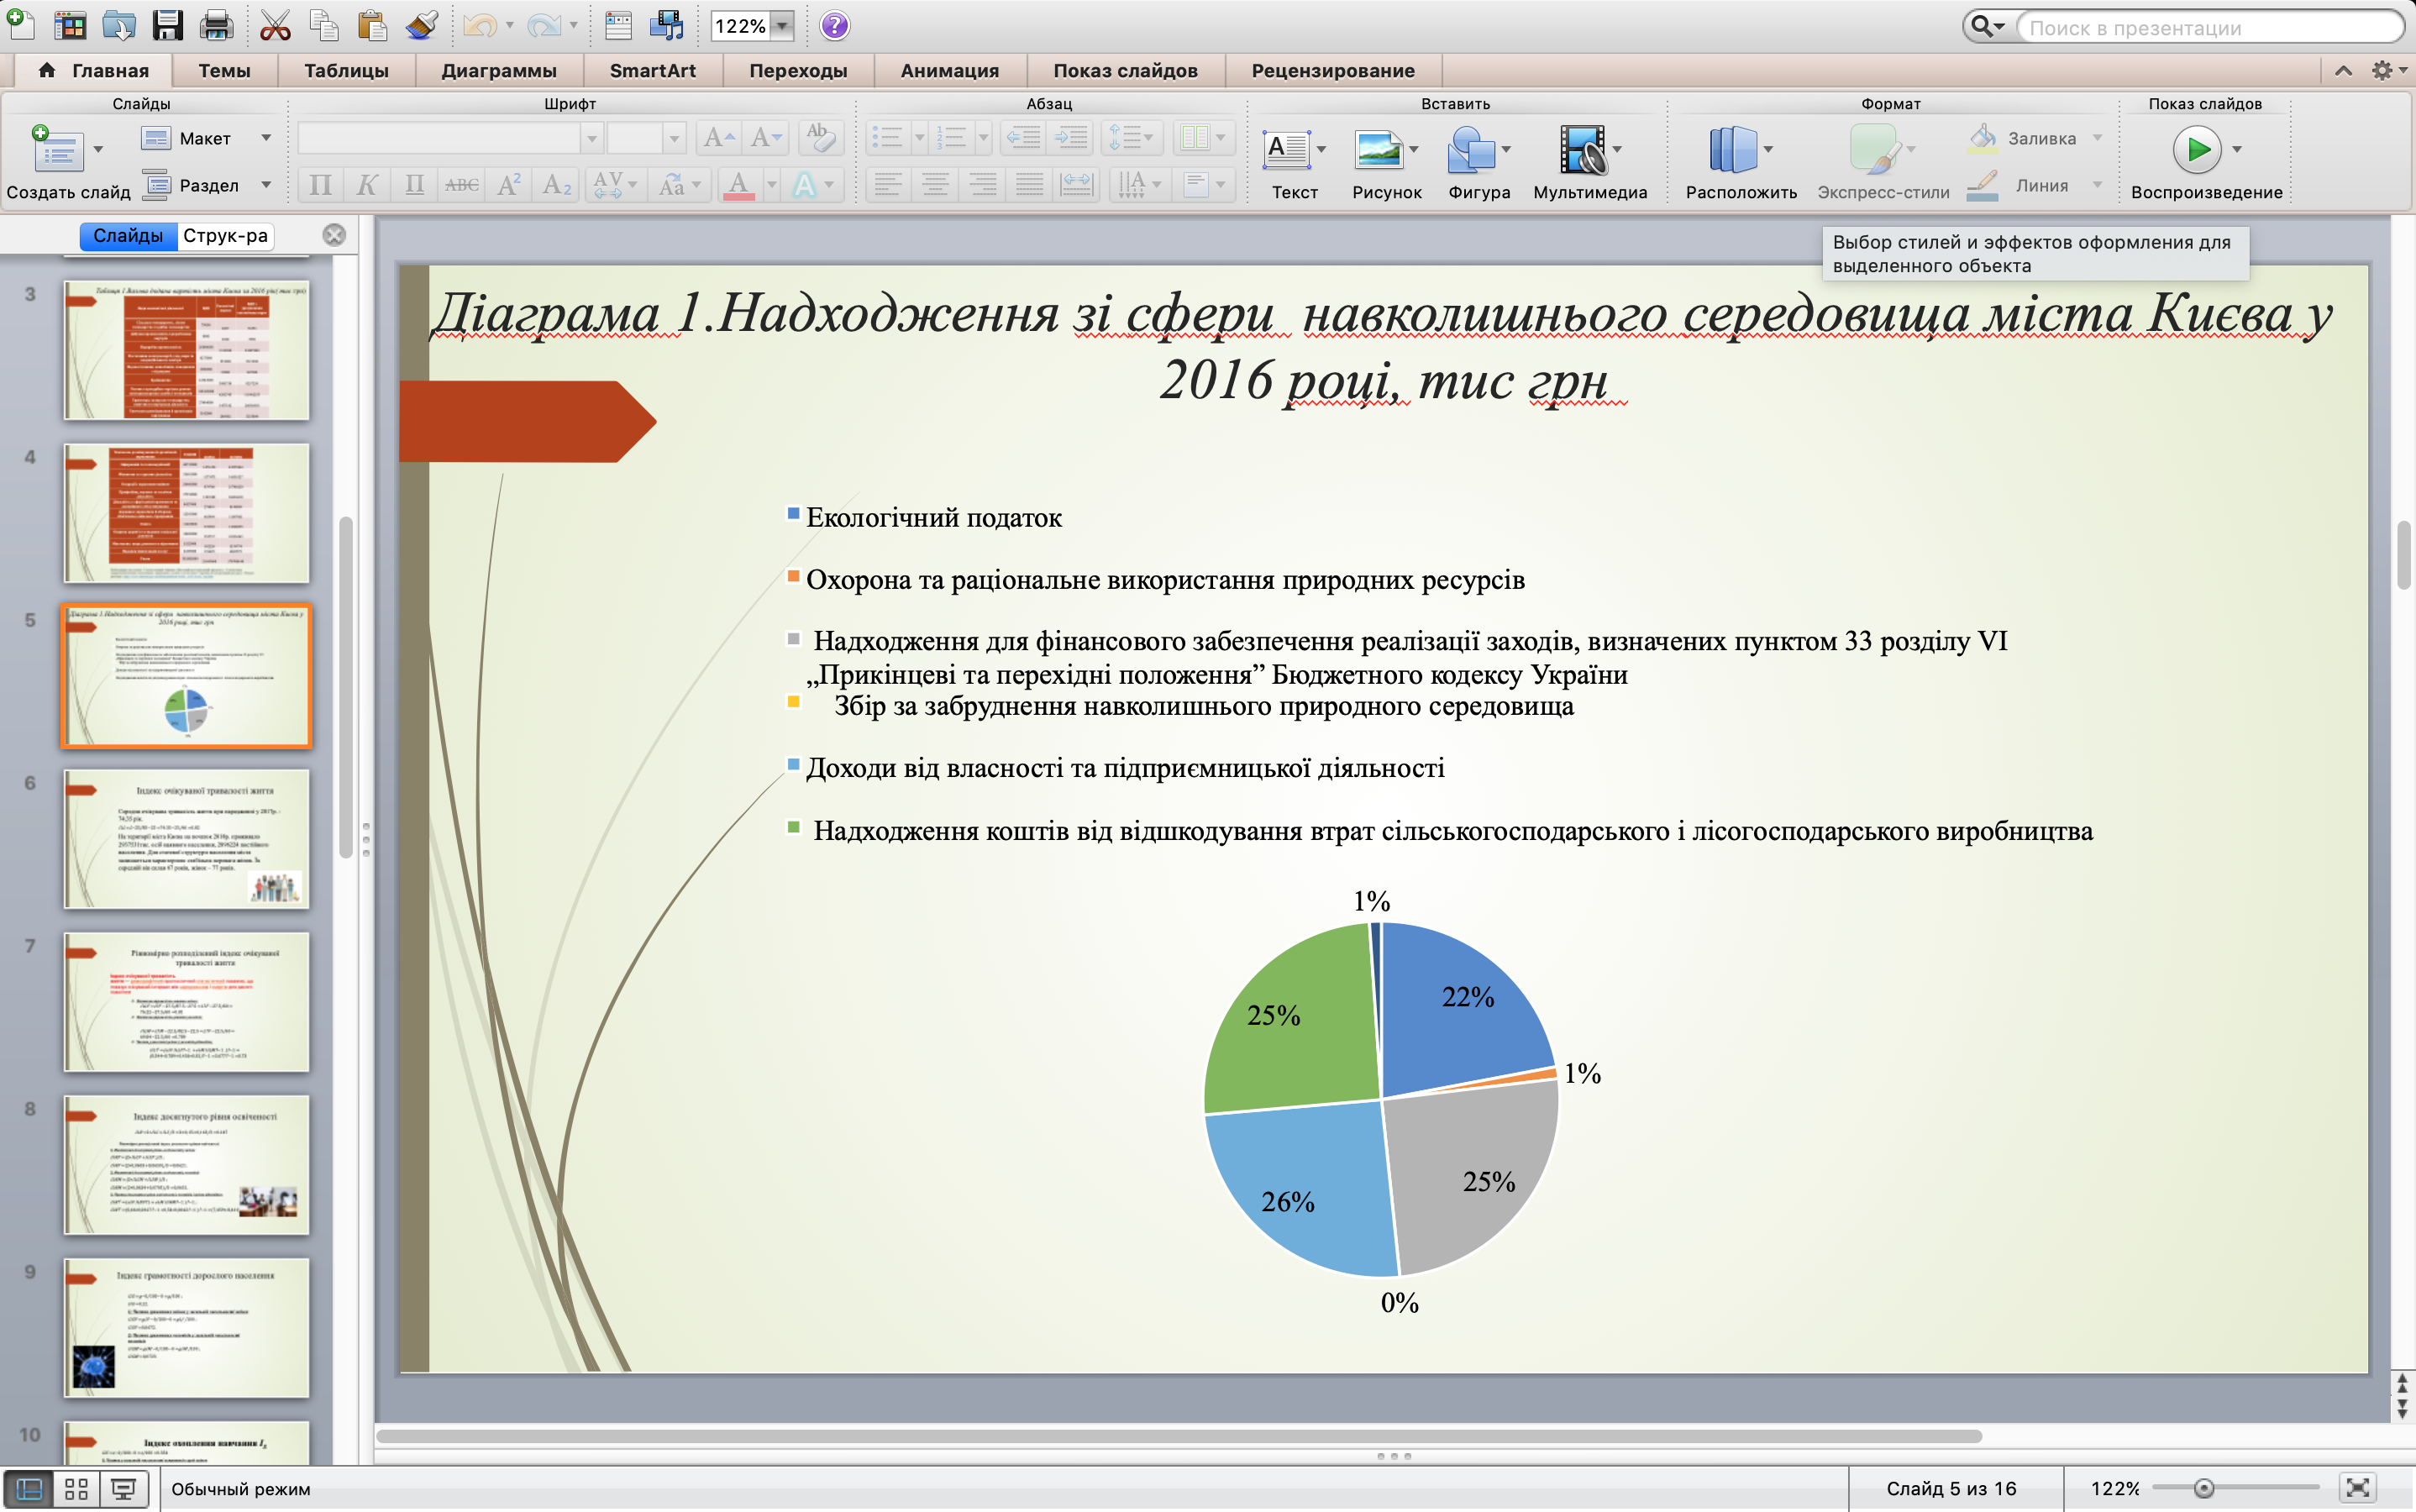This screenshot has height=1512, width=2416.
Task: Open the Переходы ribbon tab
Action: (798, 71)
